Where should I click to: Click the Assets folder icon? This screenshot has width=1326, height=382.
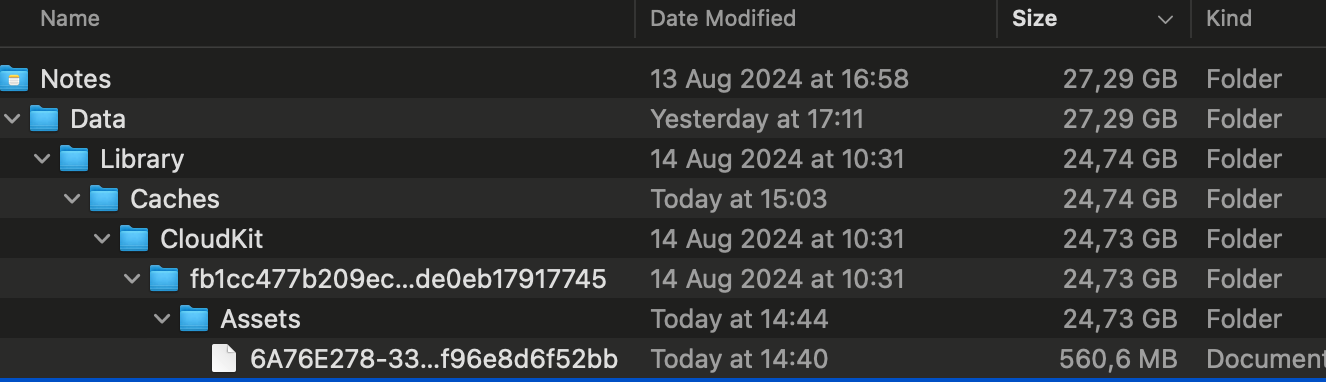tap(194, 319)
